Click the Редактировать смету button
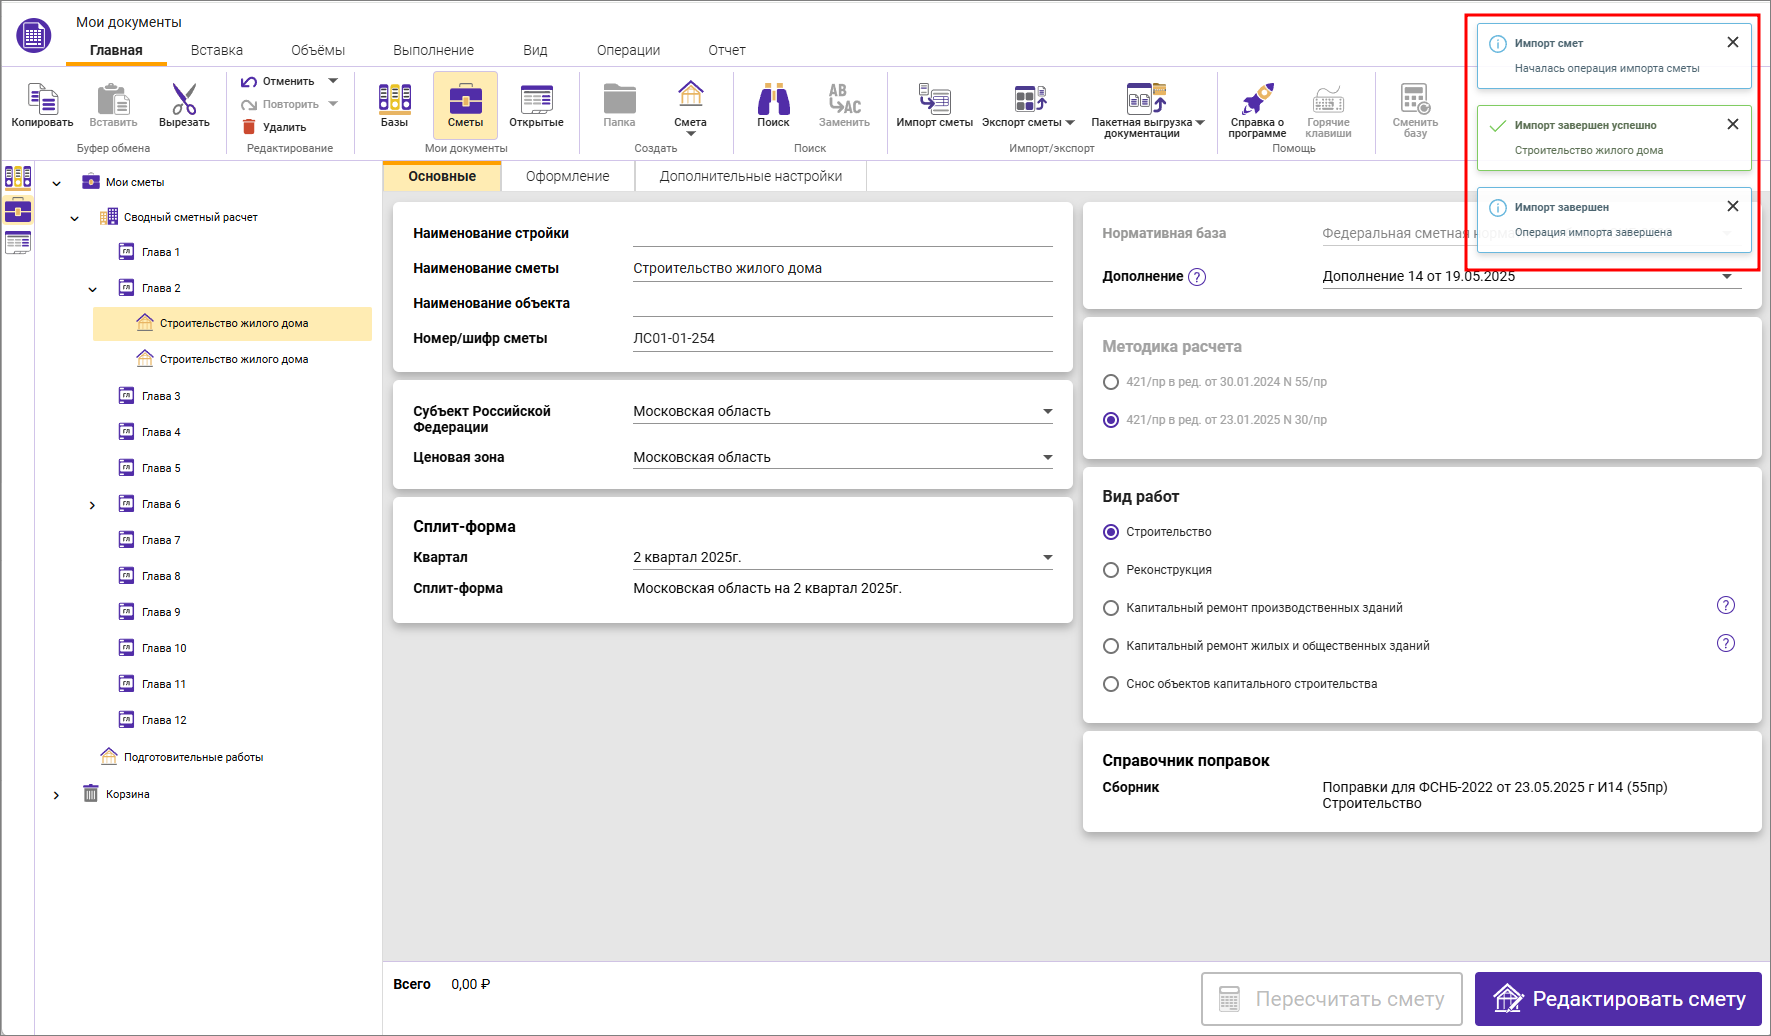The height and width of the screenshot is (1036, 1771). 1617,999
